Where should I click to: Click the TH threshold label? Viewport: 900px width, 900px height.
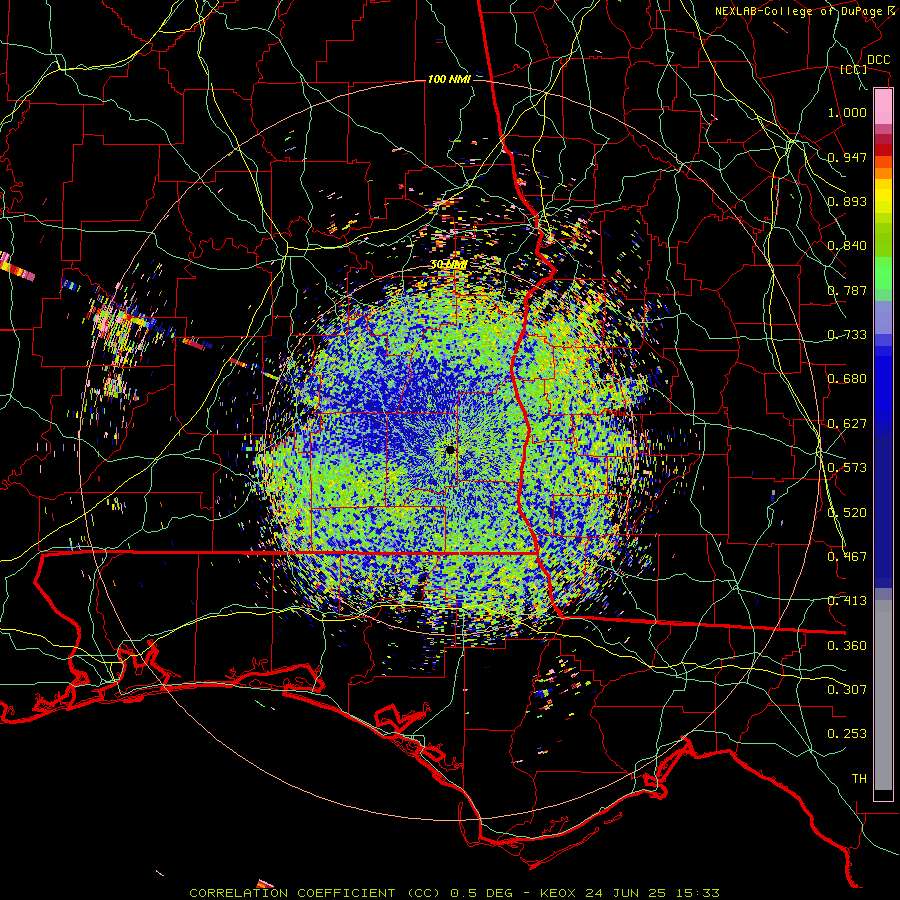859,779
